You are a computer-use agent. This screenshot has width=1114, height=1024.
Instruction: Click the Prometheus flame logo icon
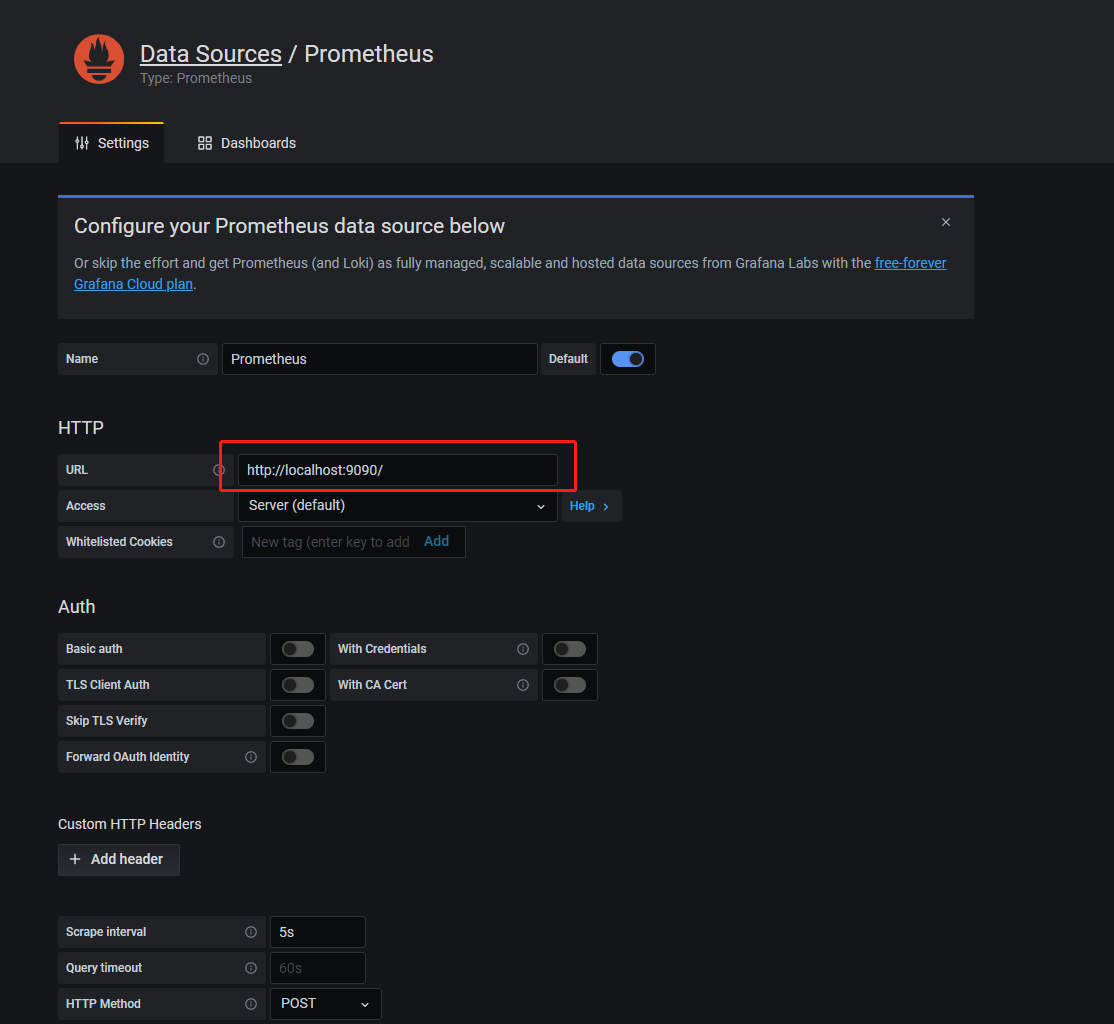click(99, 59)
